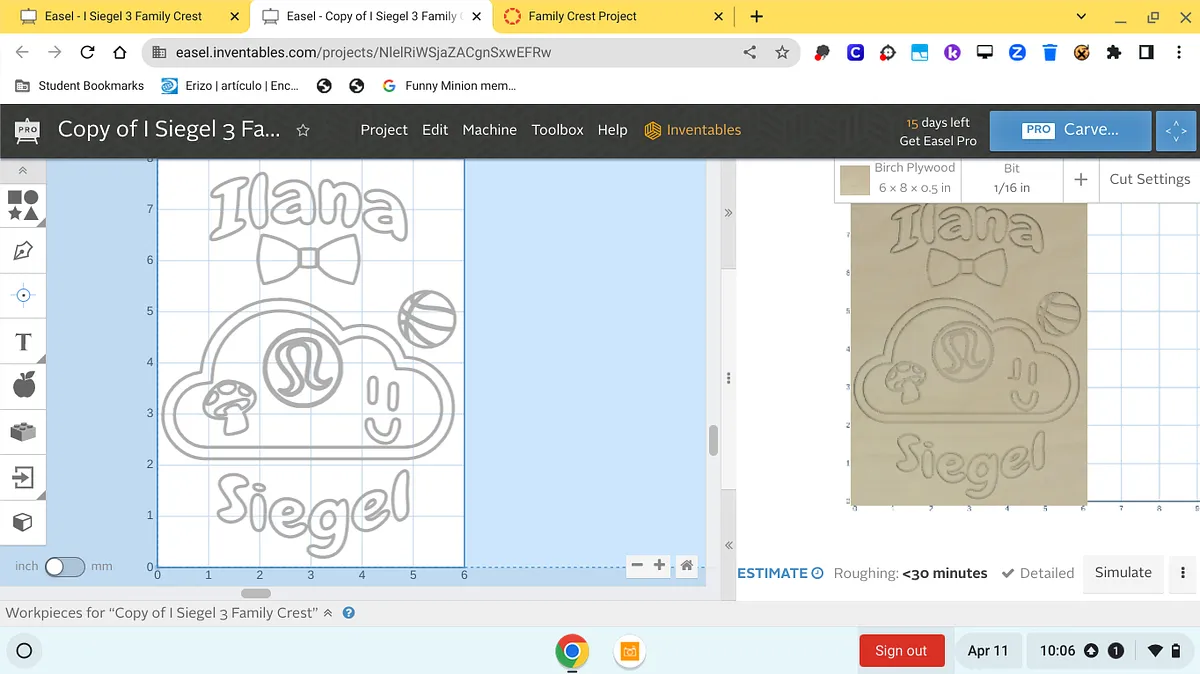Open Cut Settings panel
Screen dimensions: 1200x674
1150,179
